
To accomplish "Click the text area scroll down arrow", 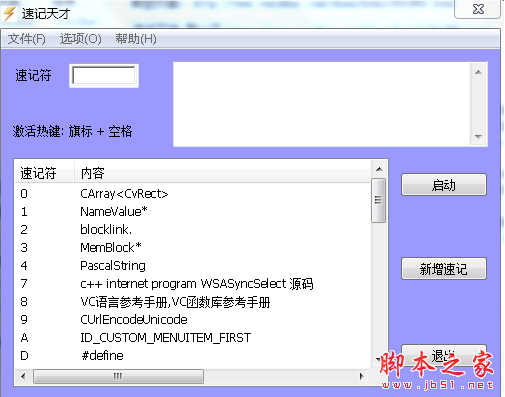I will (478, 136).
